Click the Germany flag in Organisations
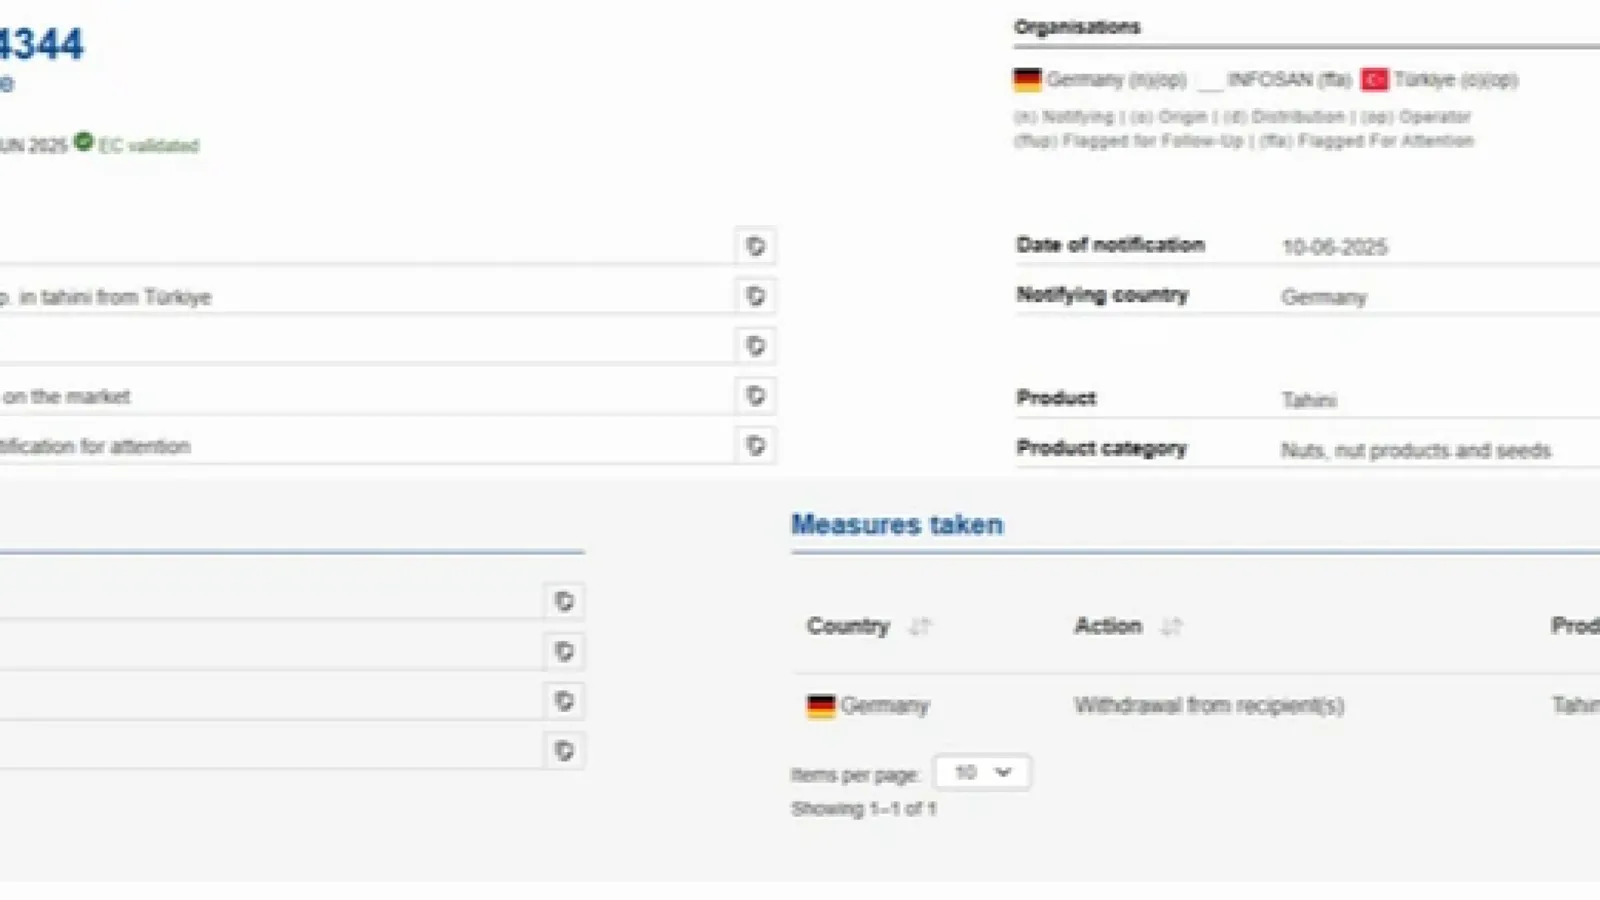The height and width of the screenshot is (900, 1600). (1027, 79)
